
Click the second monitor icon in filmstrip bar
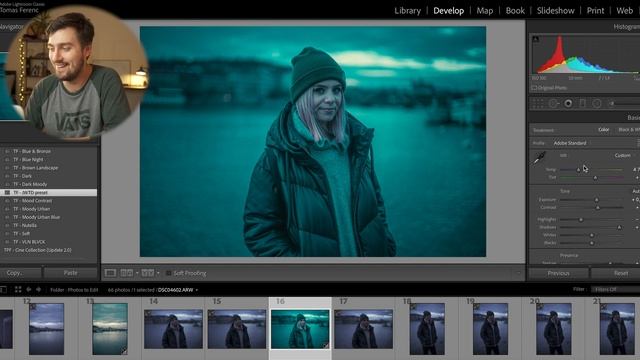tap(3, 289)
